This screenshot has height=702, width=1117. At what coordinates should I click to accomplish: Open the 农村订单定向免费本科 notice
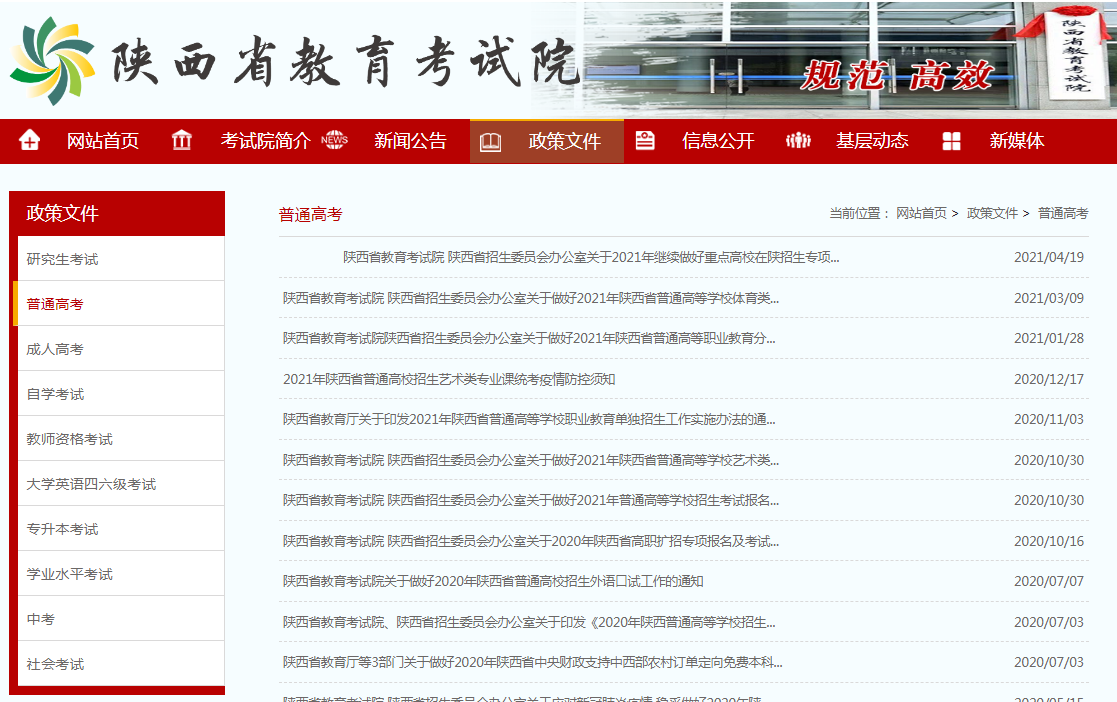532,662
